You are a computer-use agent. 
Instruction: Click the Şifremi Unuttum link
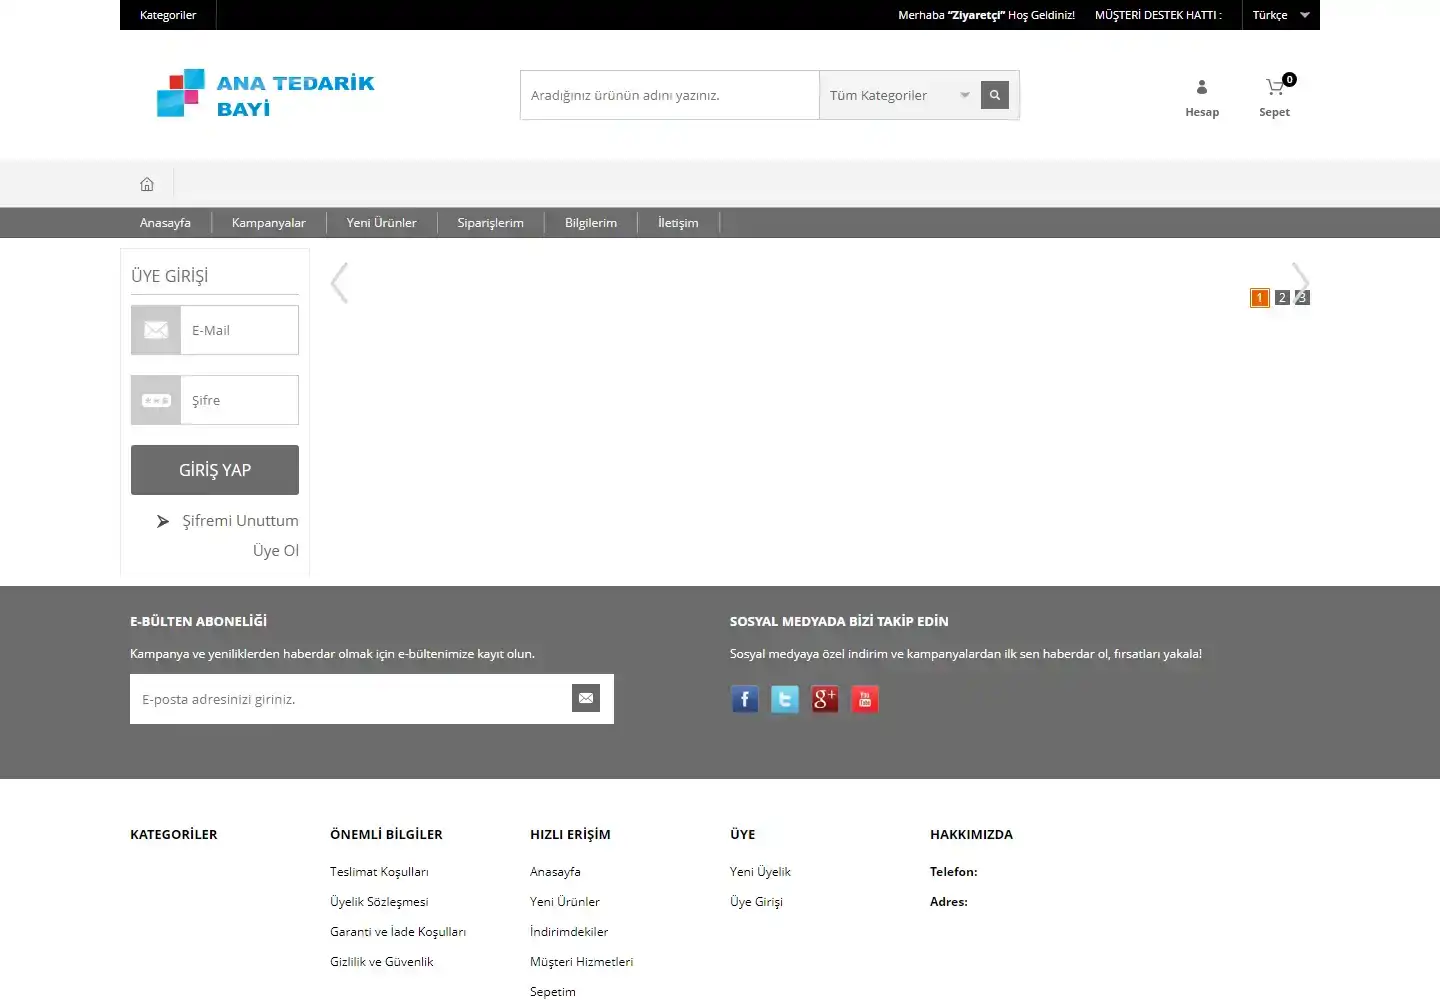click(x=240, y=521)
